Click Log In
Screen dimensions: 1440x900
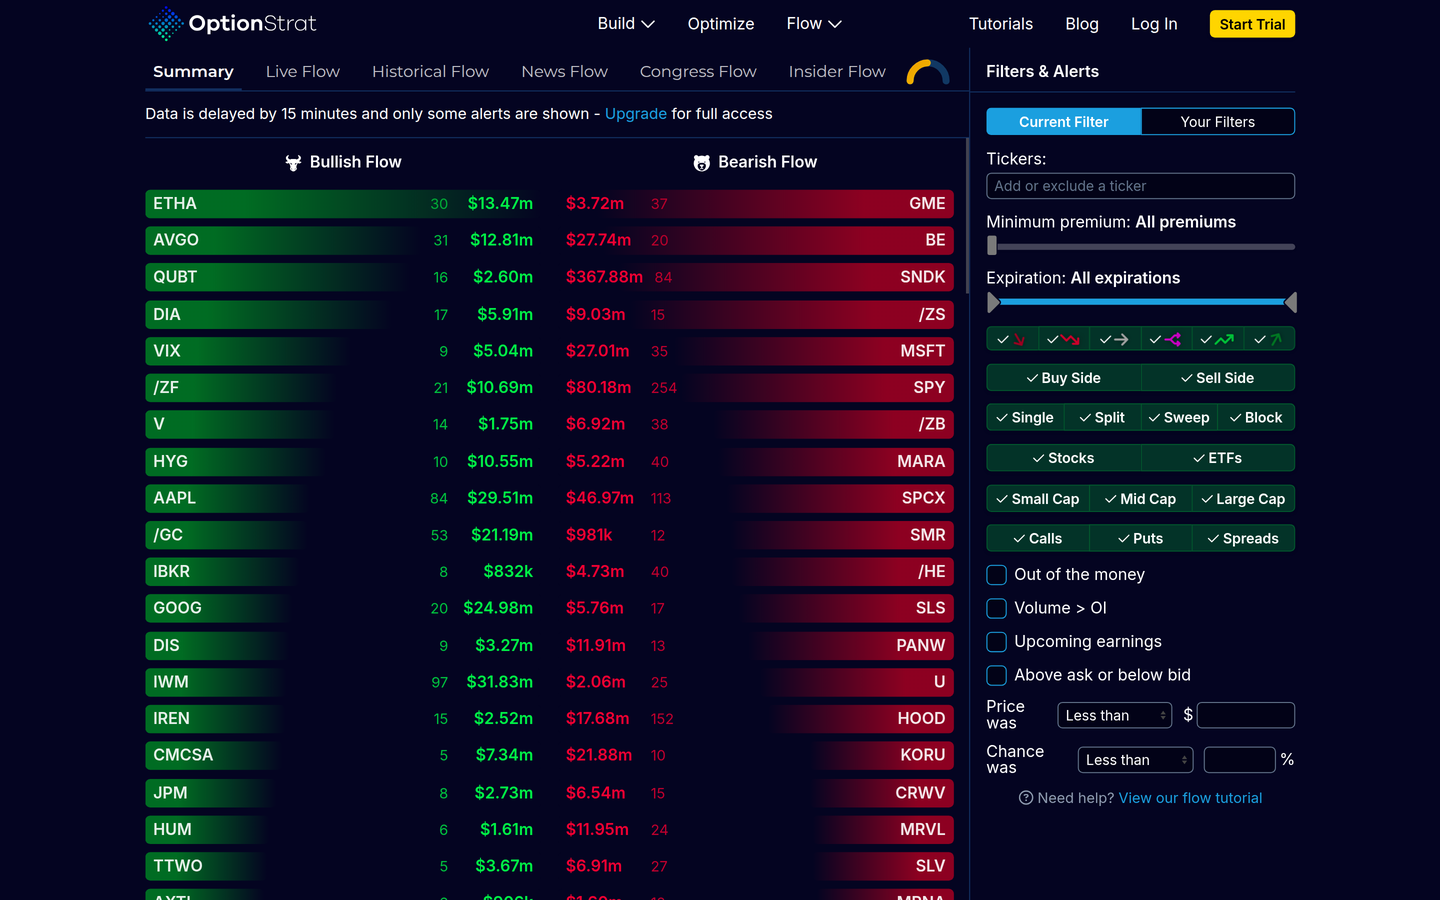pos(1154,24)
